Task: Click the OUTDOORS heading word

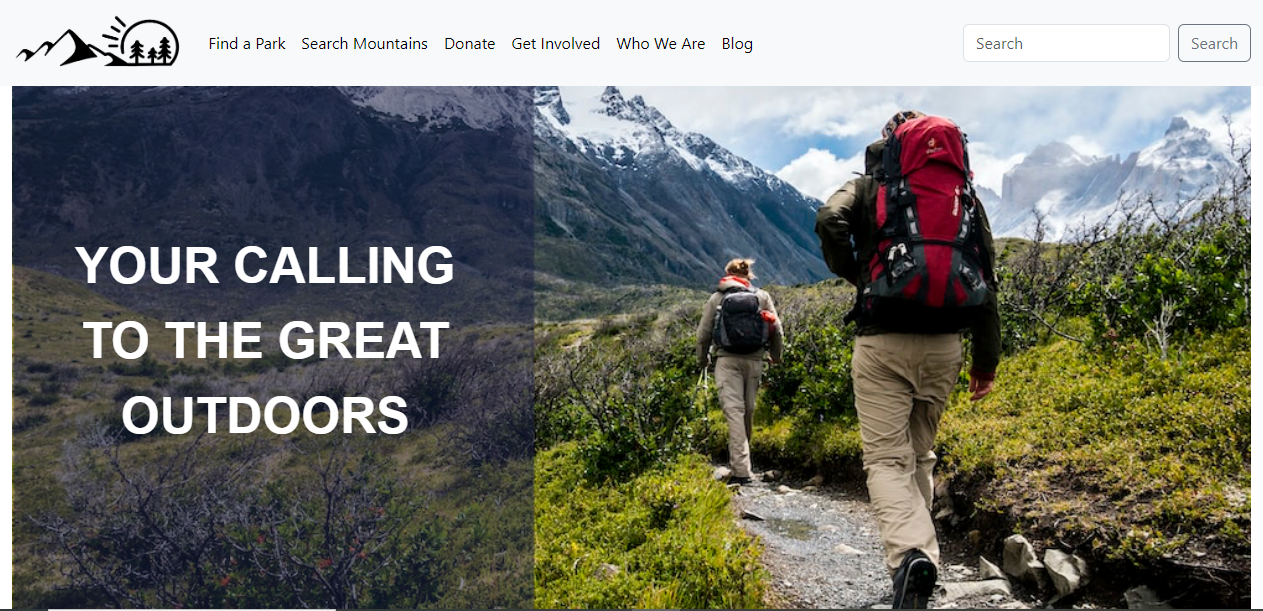Action: pos(265,415)
